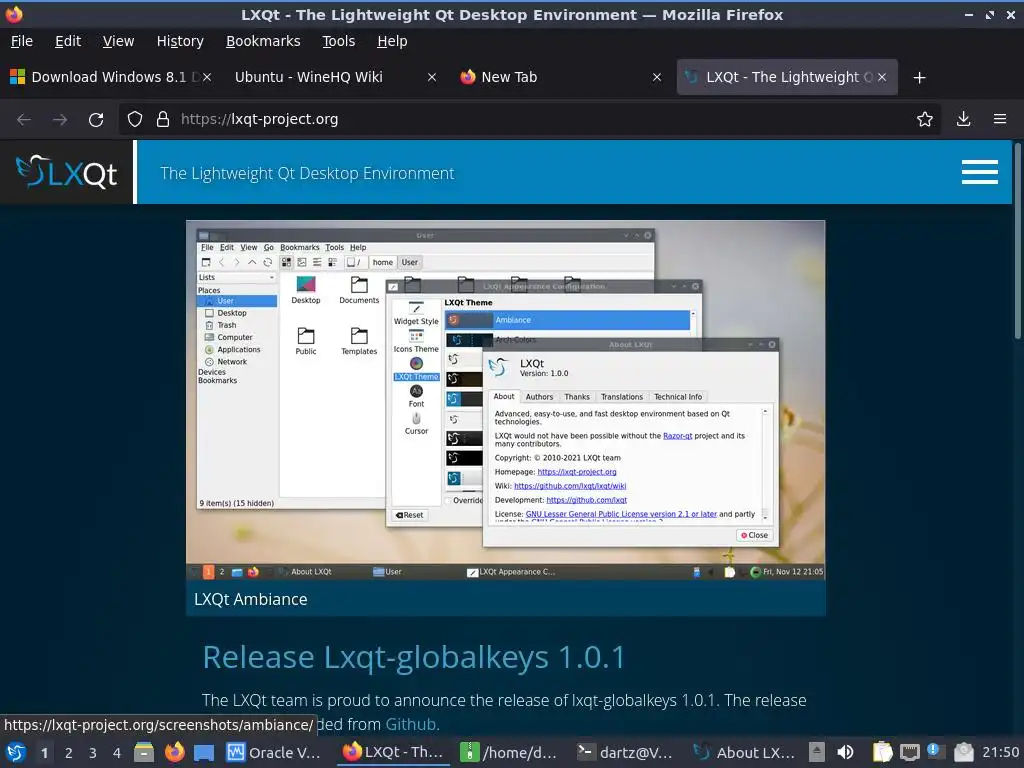The image size is (1024, 768).
Task: Click the address bar URL field
Action: [x=529, y=120]
